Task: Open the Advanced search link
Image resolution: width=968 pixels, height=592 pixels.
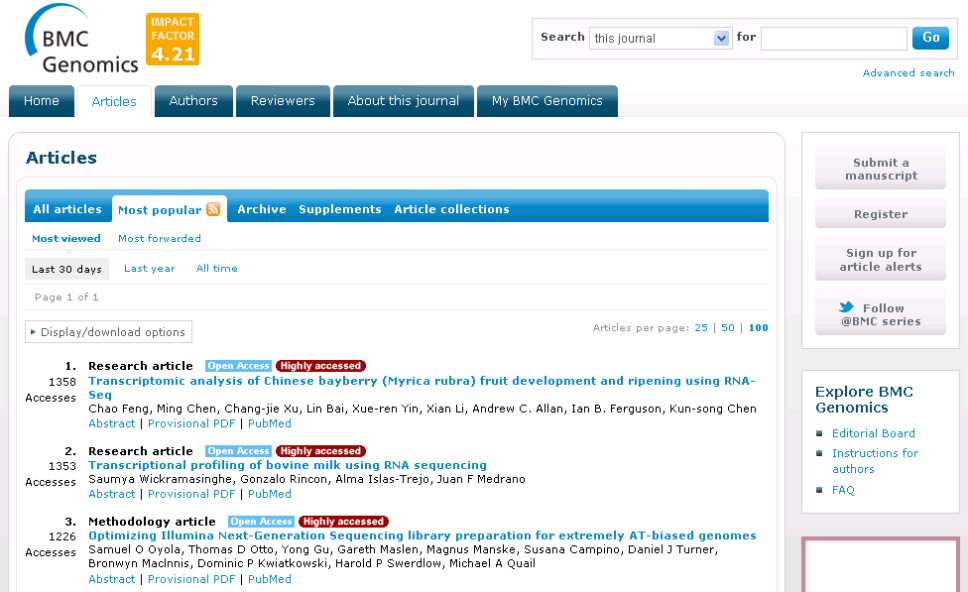Action: click(908, 73)
